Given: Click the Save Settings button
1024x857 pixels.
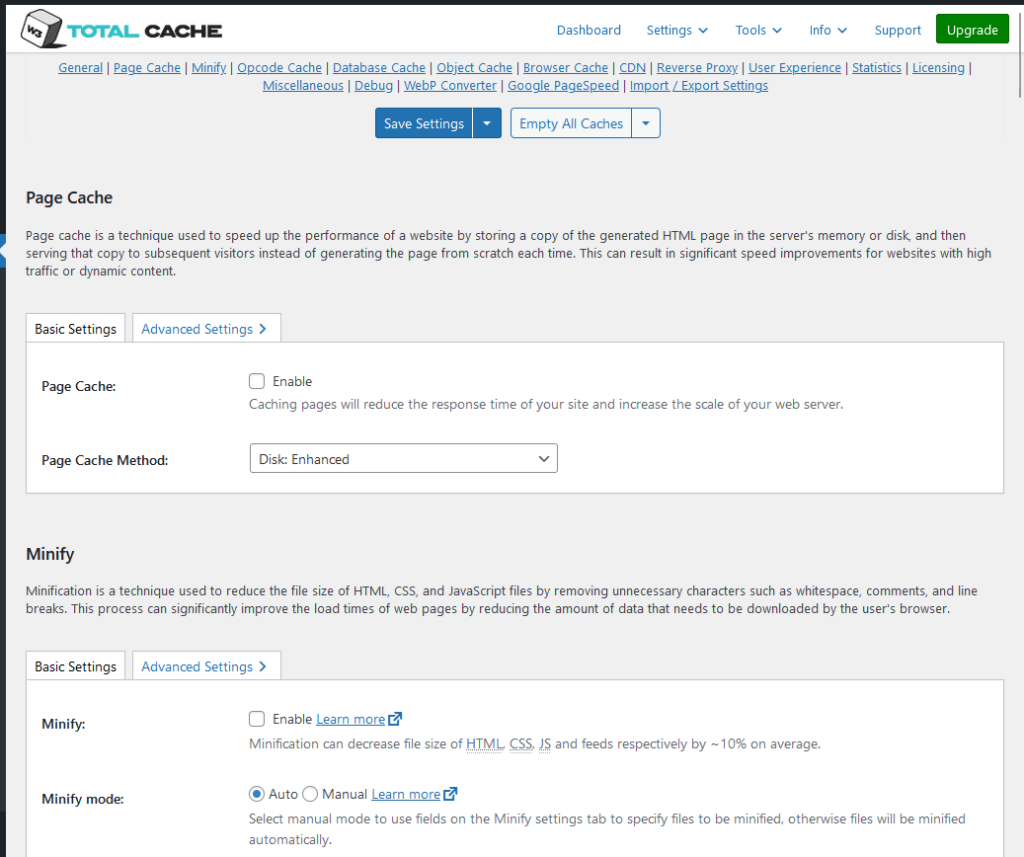Looking at the screenshot, I should pyautogui.click(x=423, y=123).
